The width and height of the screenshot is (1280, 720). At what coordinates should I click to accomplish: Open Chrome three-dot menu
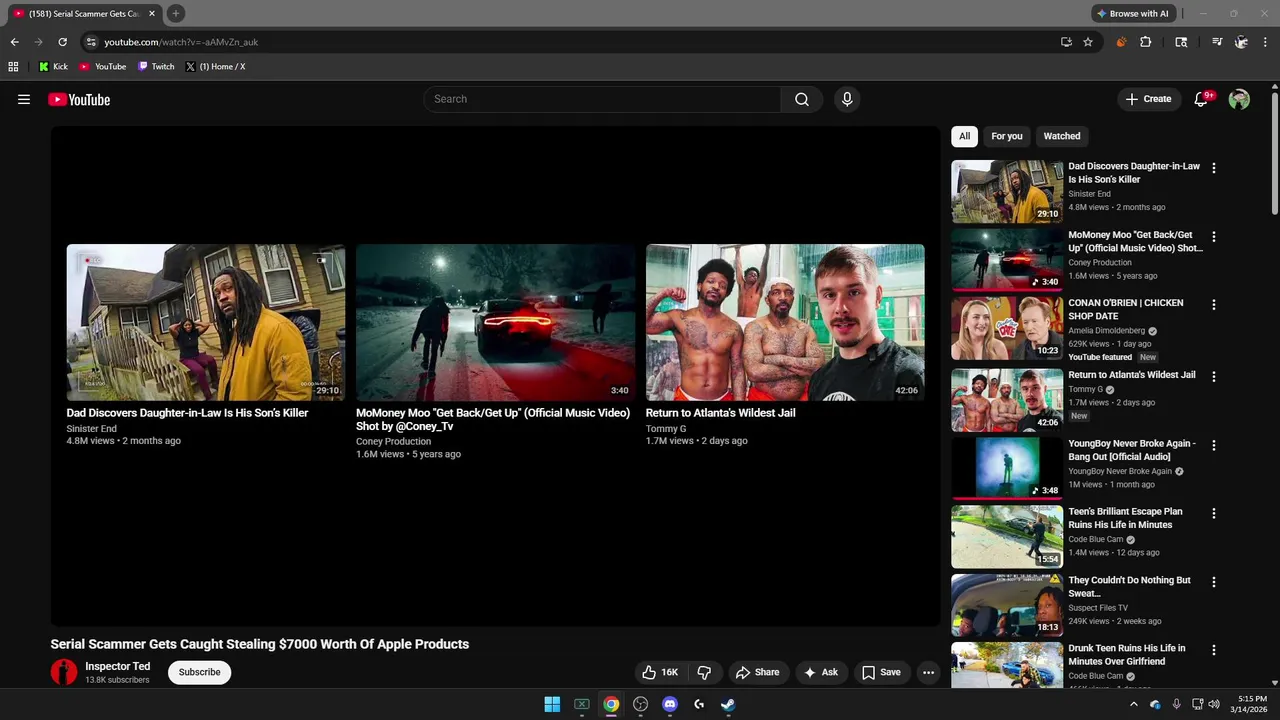click(1265, 42)
